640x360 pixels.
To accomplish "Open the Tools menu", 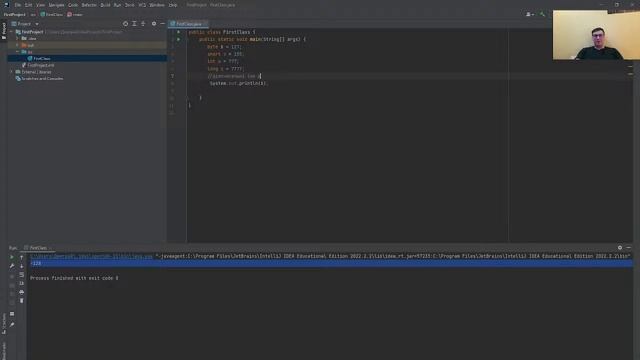I will [x=129, y=5].
